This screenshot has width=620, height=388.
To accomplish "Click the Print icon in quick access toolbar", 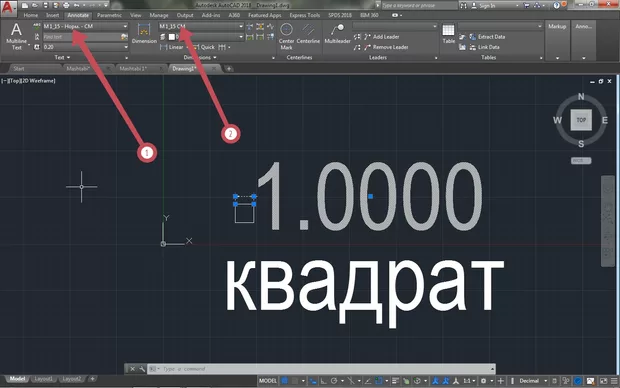I will [66, 6].
